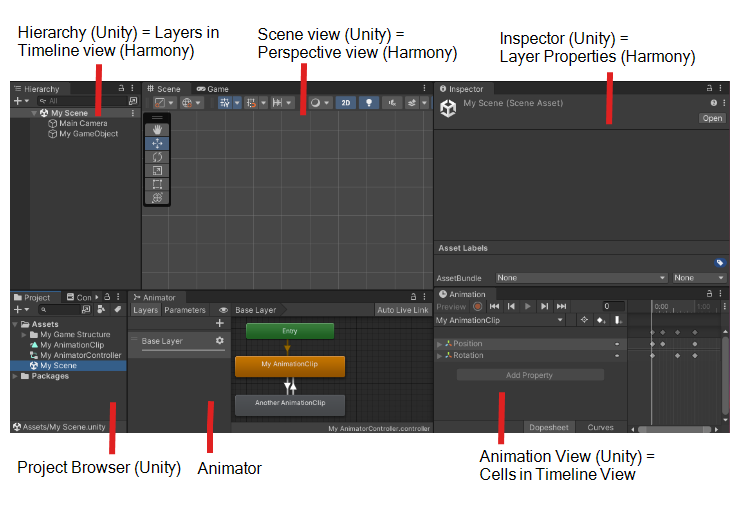740x510 pixels.
Task: Select the Entry state node
Action: pyautogui.click(x=290, y=331)
